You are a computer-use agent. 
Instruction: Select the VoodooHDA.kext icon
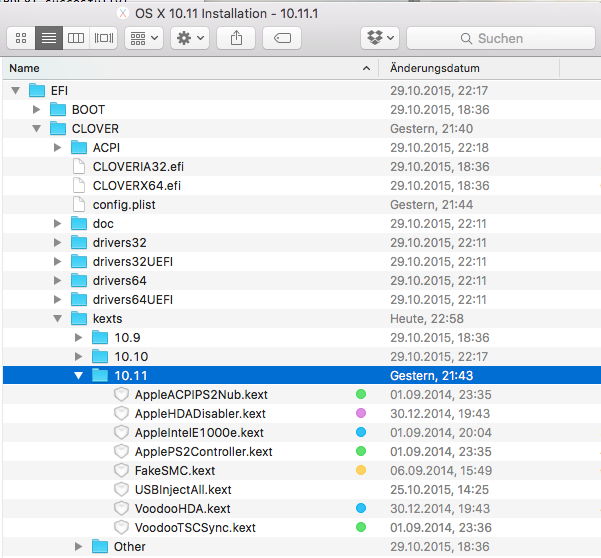pyautogui.click(x=122, y=509)
